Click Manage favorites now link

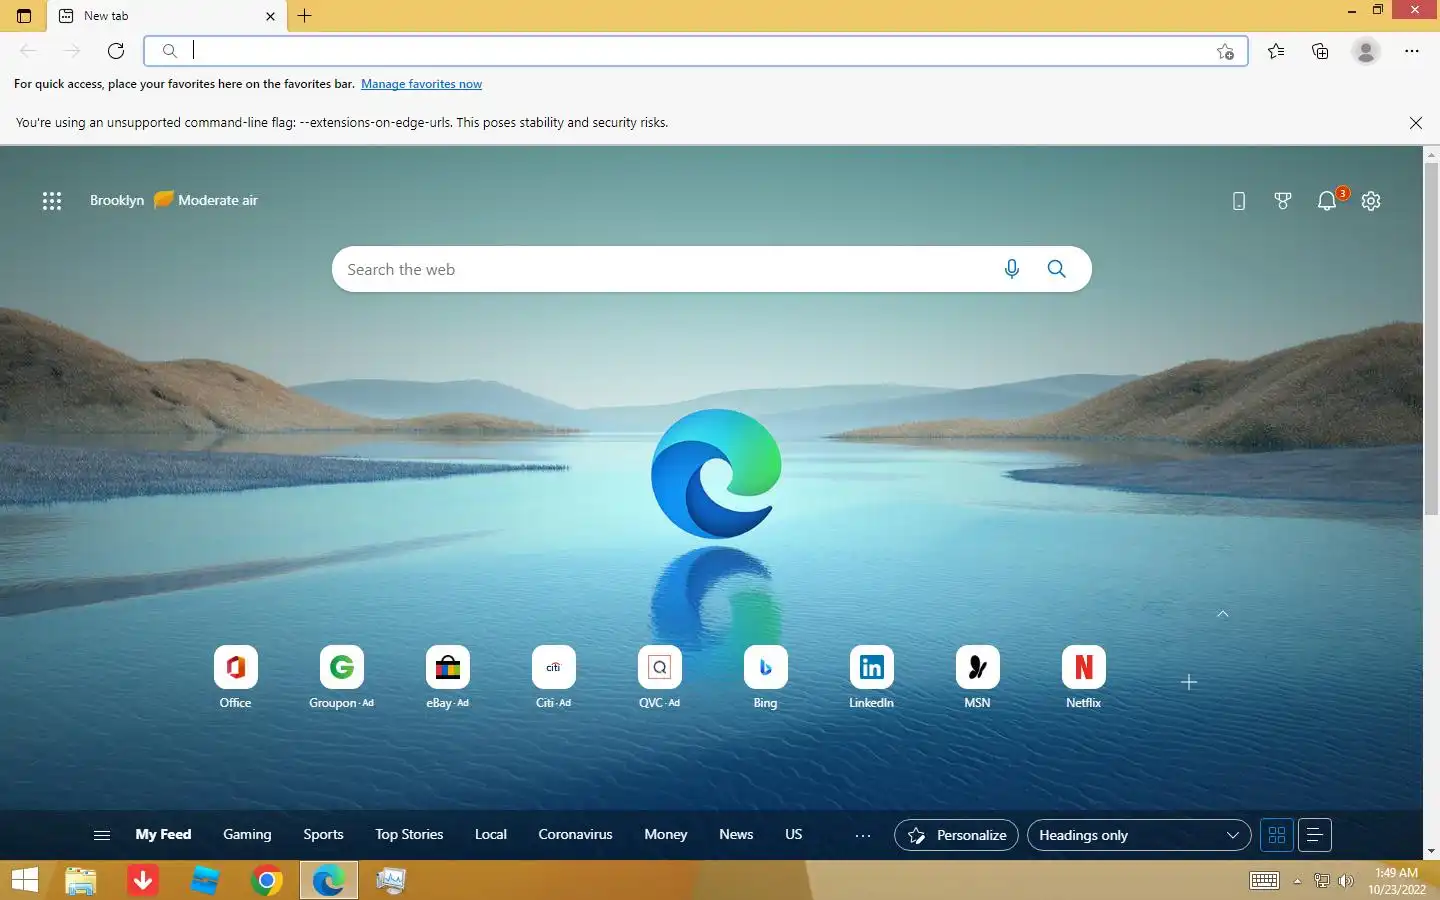421,84
